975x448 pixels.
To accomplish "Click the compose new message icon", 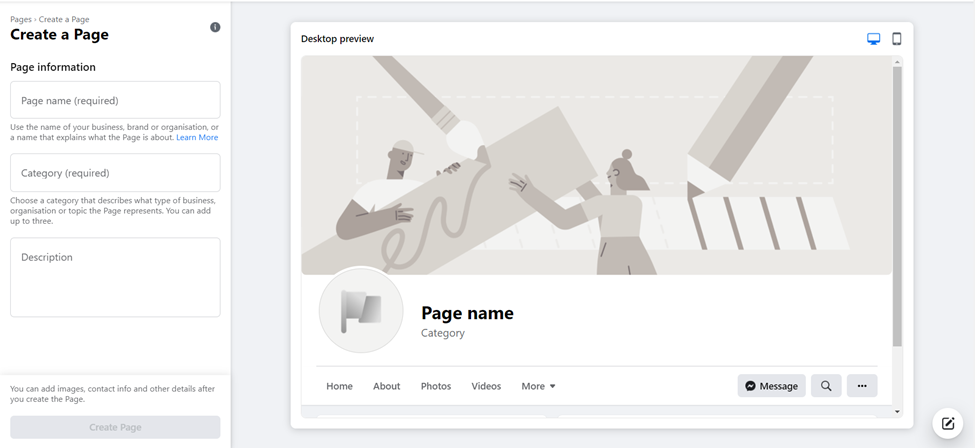I will [948, 424].
